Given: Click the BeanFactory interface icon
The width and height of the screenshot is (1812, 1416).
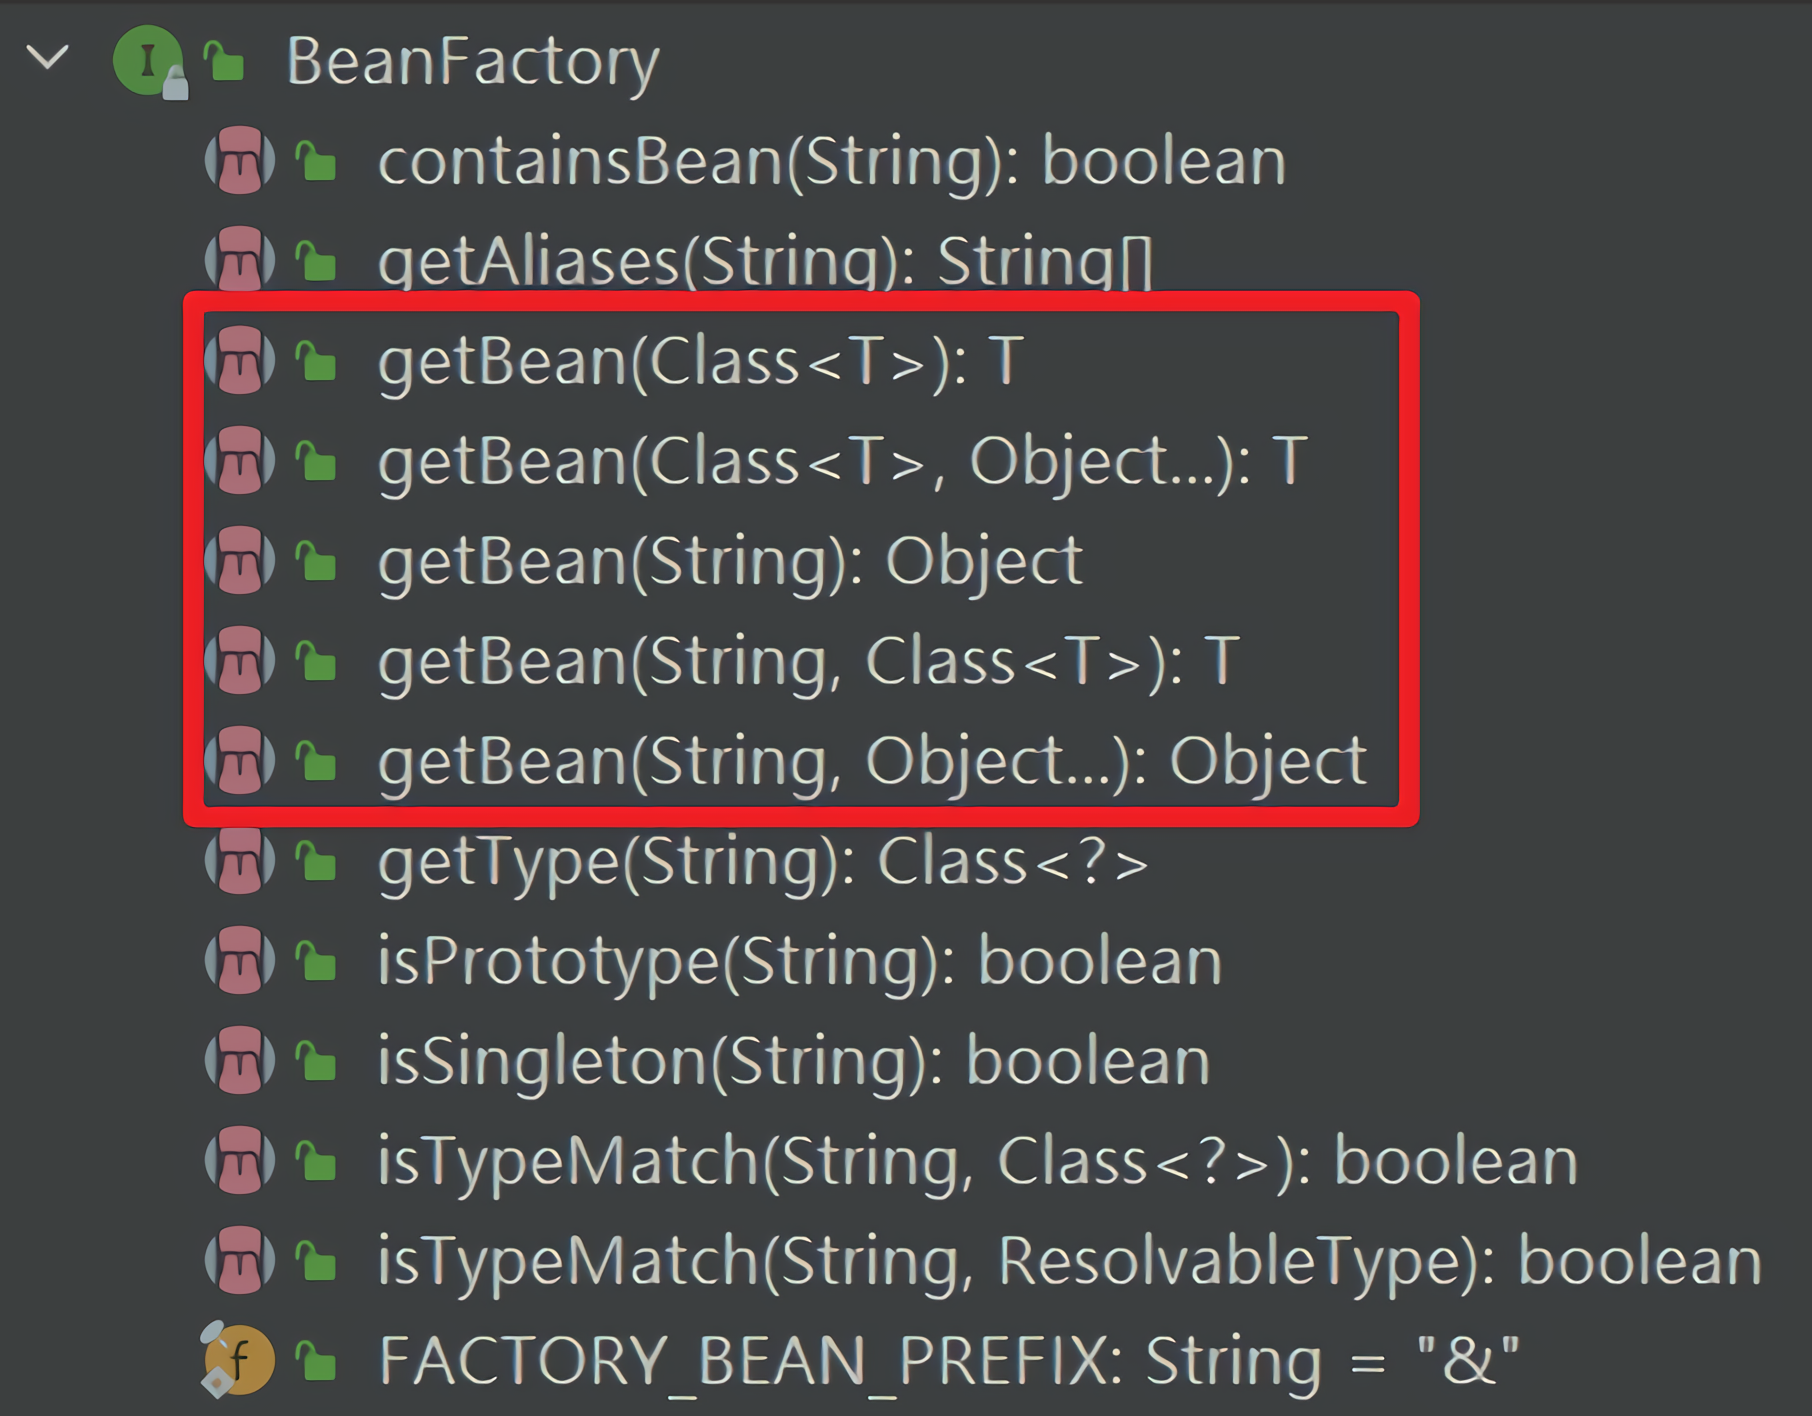Looking at the screenshot, I should [x=148, y=62].
